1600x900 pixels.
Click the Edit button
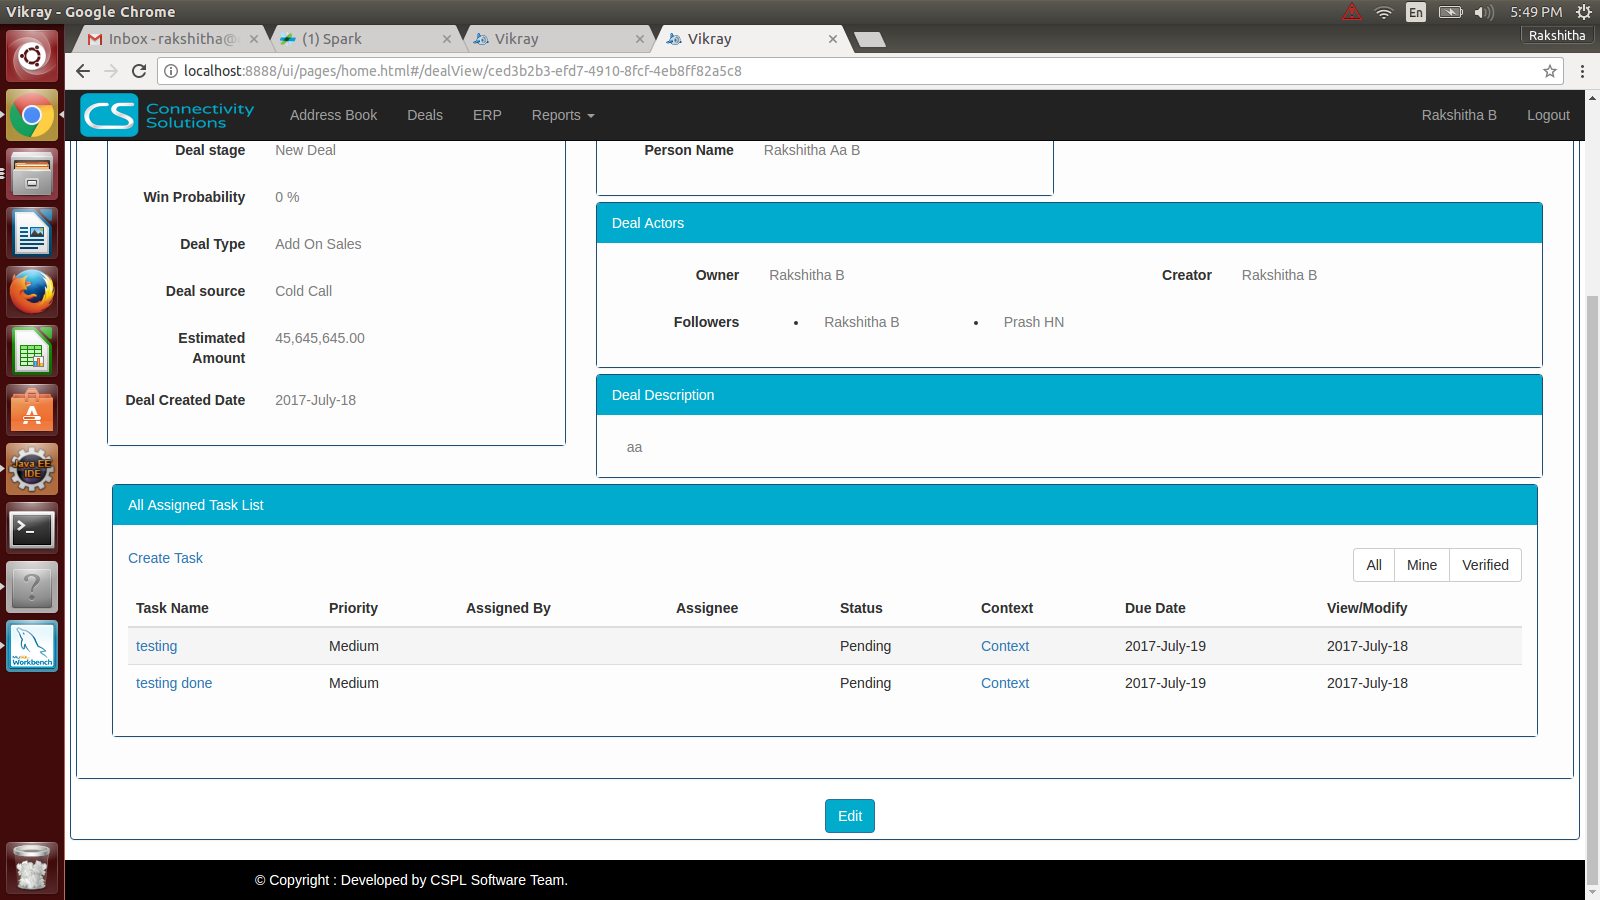pos(850,816)
